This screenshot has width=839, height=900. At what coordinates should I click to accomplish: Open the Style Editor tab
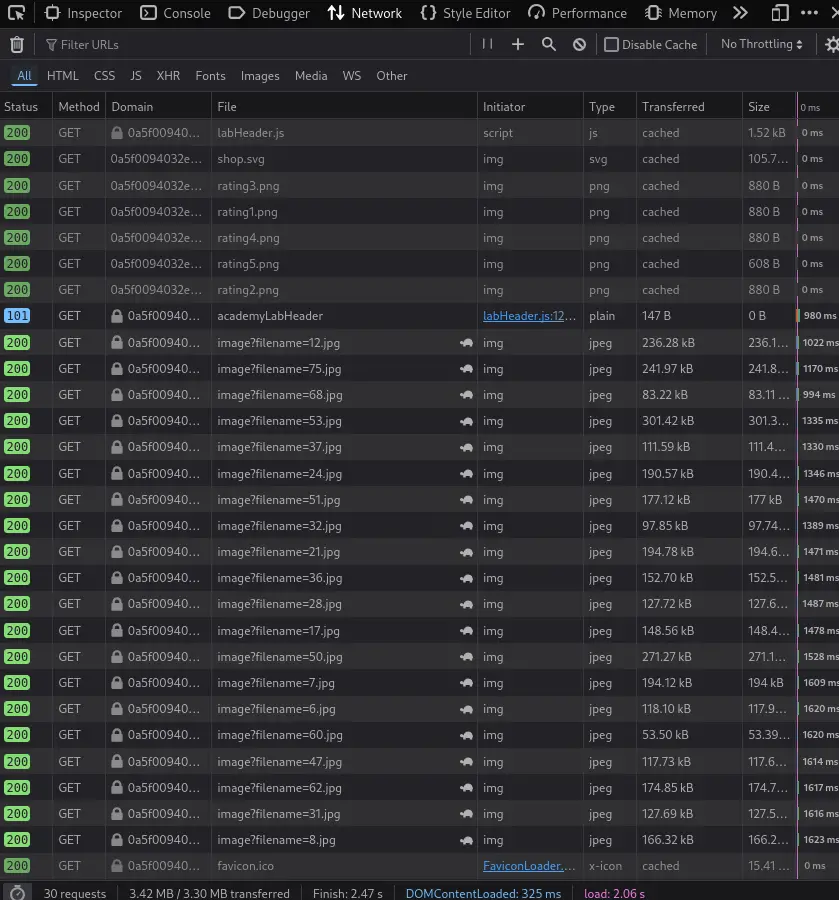pyautogui.click(x=465, y=13)
